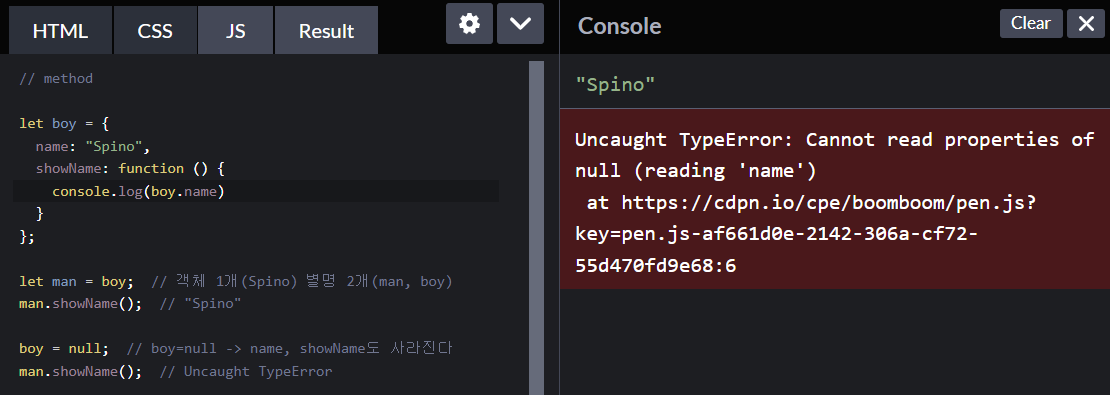
Task: Click the "let man = boy;" line
Action: click(76, 282)
